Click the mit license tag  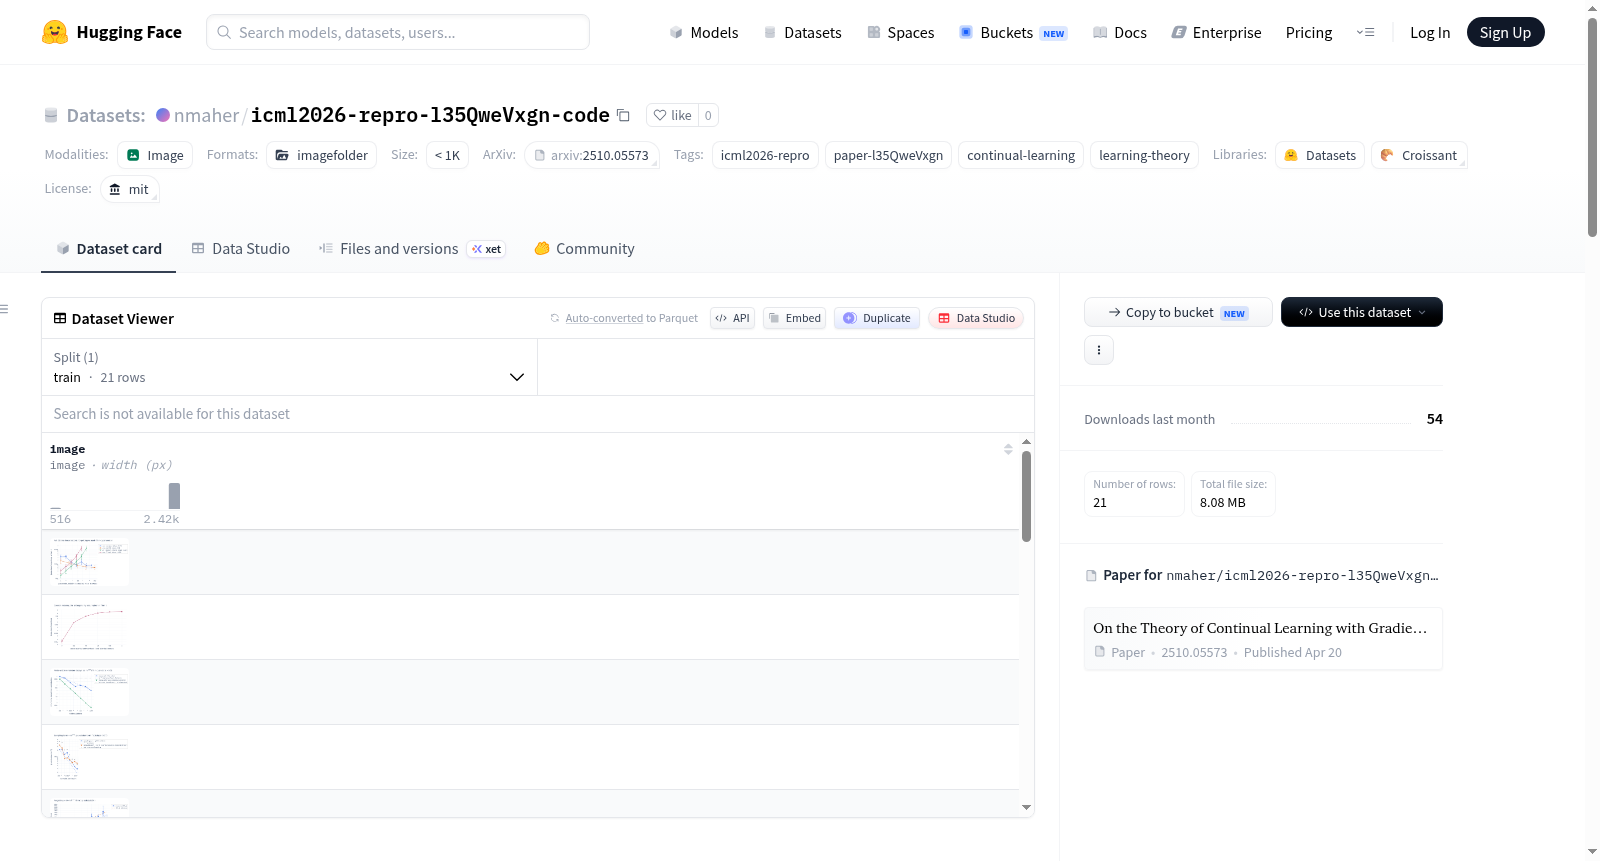(130, 189)
